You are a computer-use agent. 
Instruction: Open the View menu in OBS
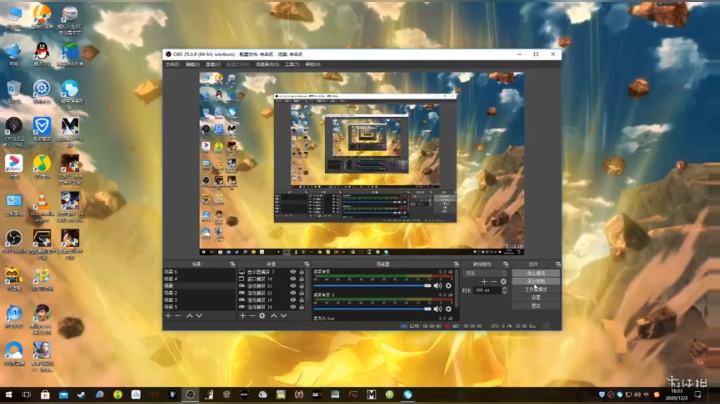click(x=213, y=65)
